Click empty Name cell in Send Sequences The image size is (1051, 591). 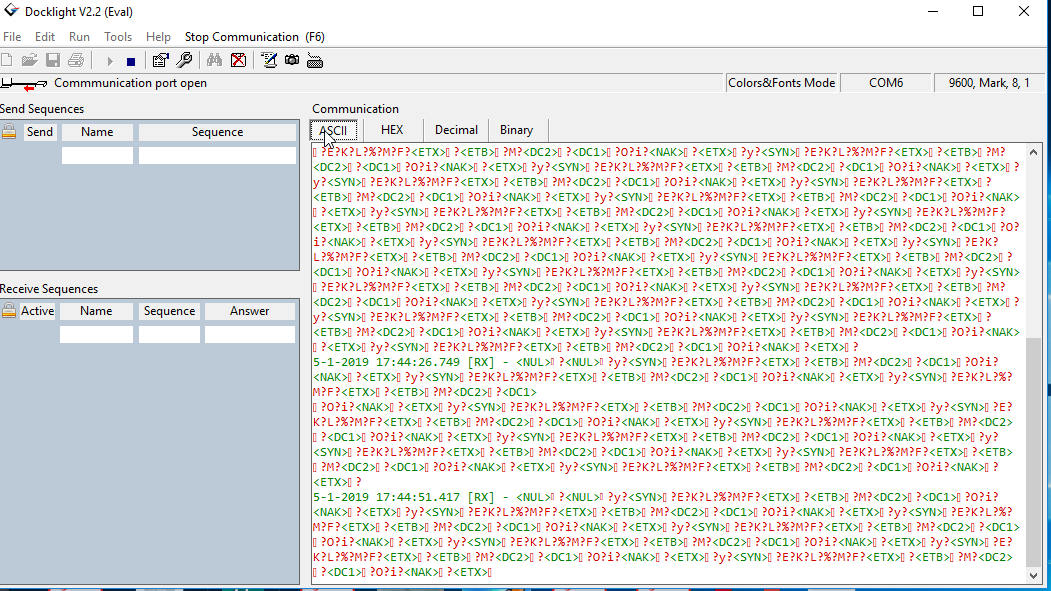(97, 155)
